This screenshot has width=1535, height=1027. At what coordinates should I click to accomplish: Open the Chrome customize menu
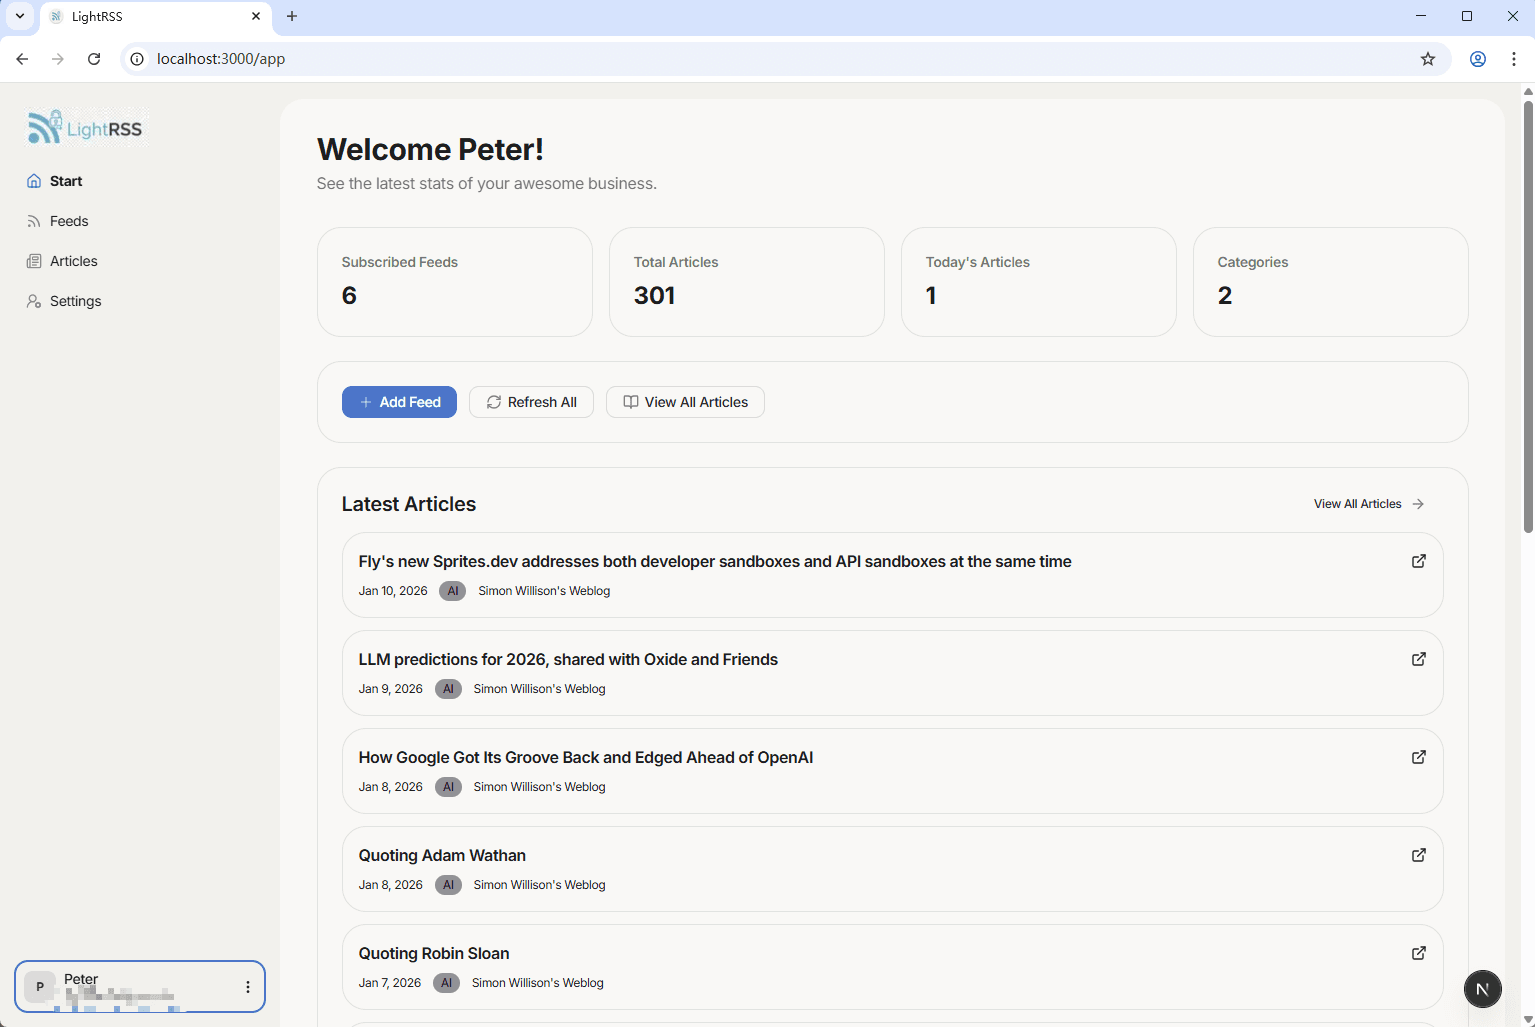pos(1513,59)
